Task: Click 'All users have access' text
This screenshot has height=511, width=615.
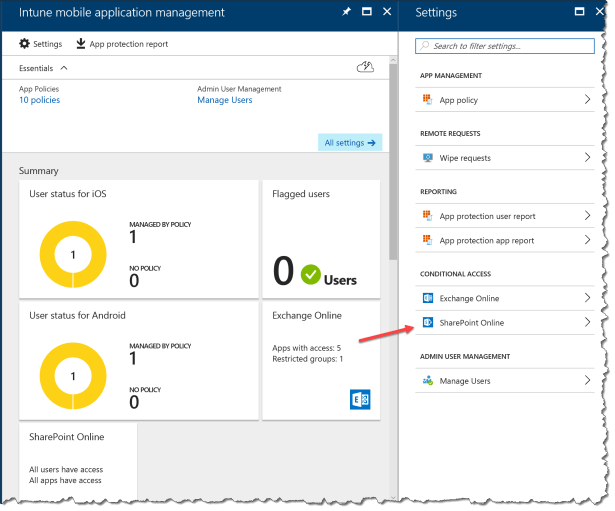Action: pos(66,469)
